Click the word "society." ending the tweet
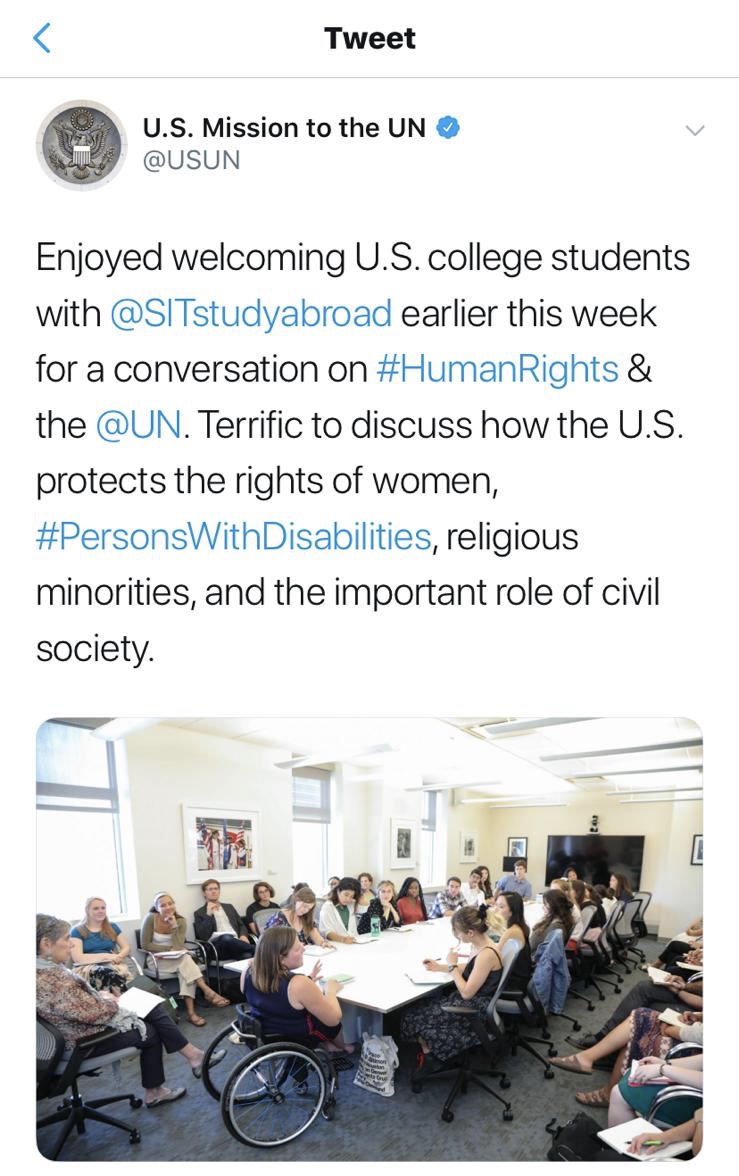 pos(95,649)
